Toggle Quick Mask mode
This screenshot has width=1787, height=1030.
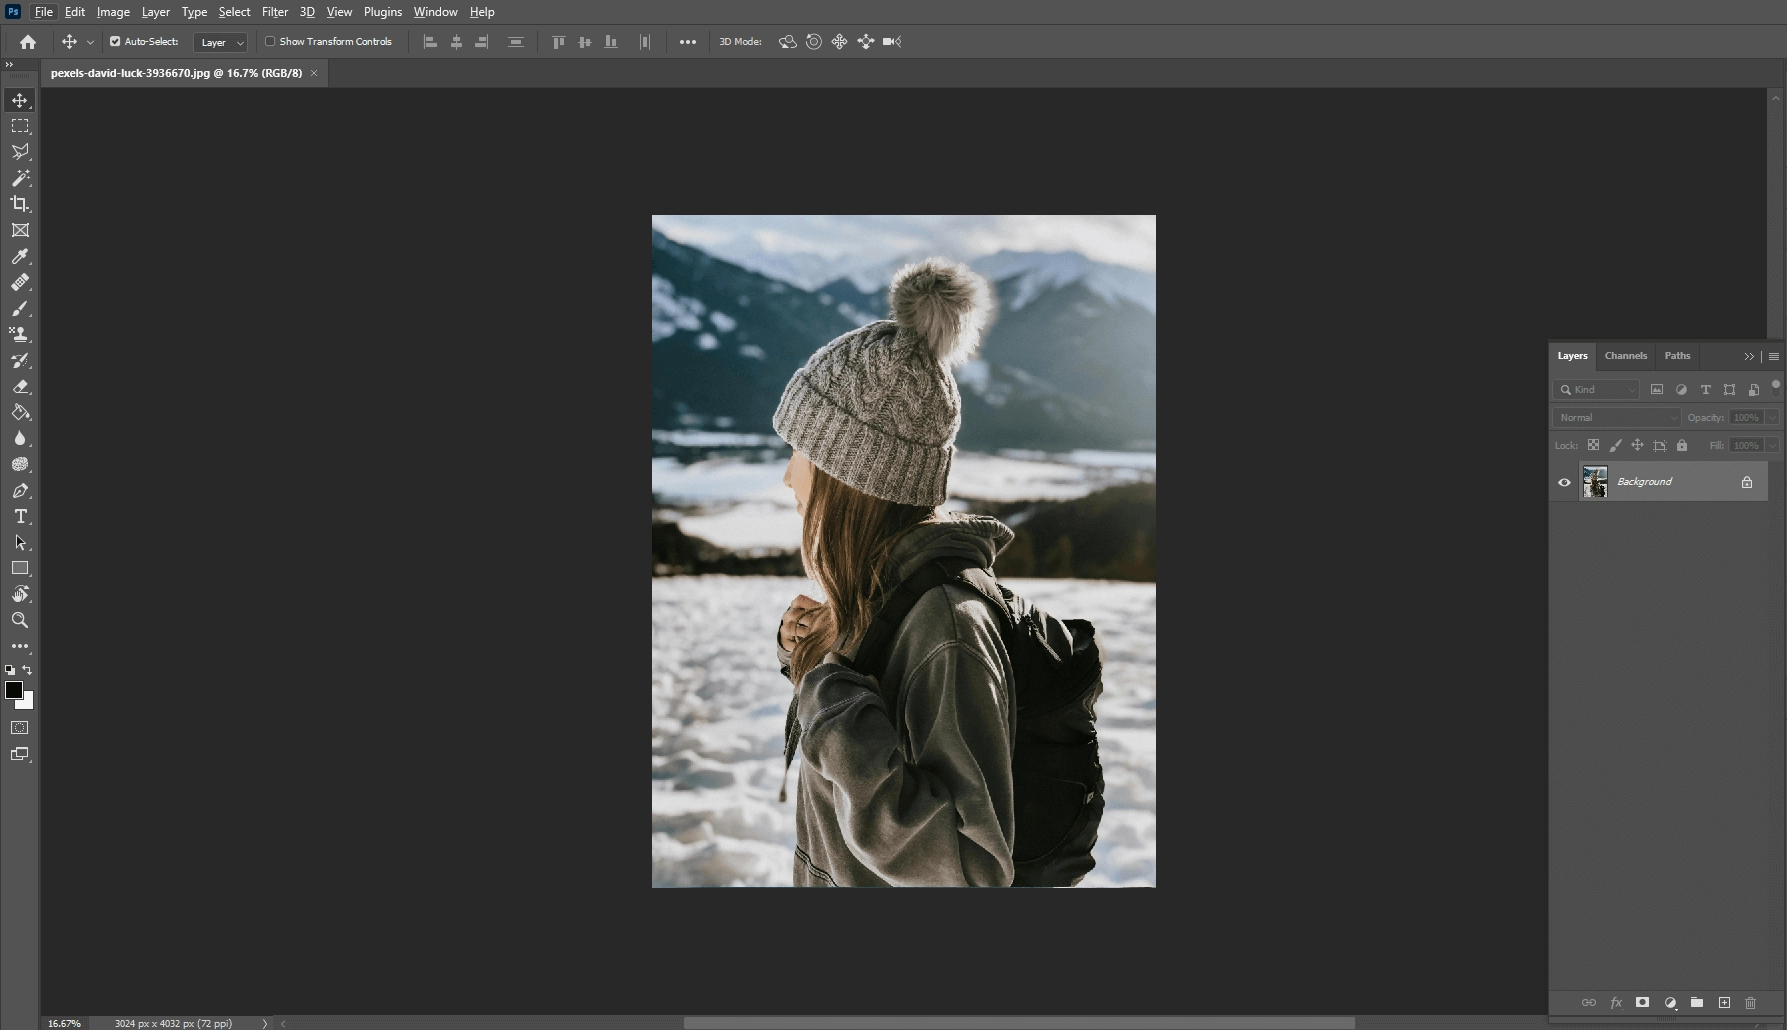(x=20, y=728)
